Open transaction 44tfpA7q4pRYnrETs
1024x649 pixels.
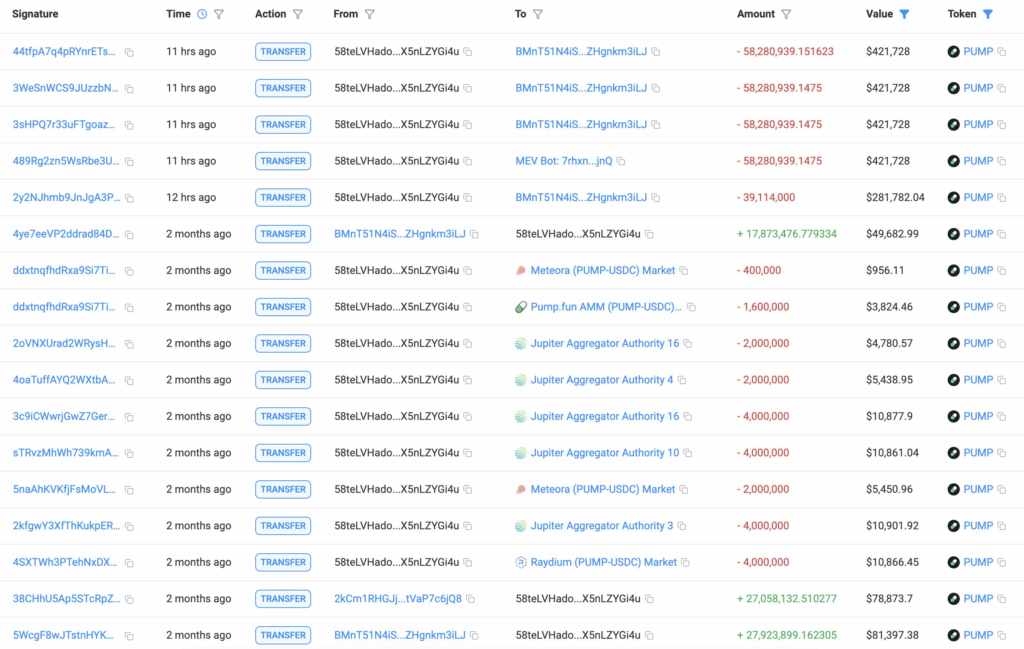pyautogui.click(x=64, y=52)
